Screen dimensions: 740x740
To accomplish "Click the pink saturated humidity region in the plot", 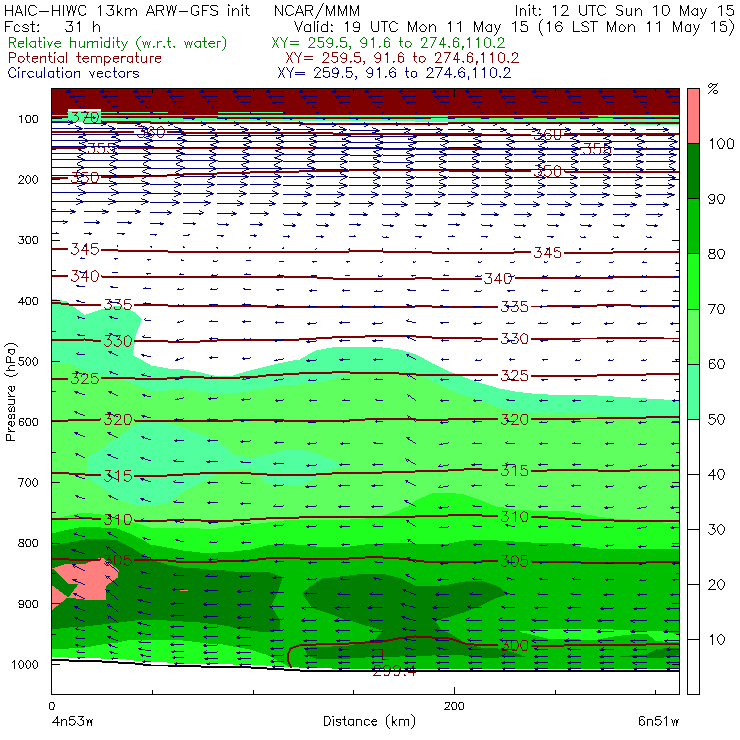I will click(90, 580).
